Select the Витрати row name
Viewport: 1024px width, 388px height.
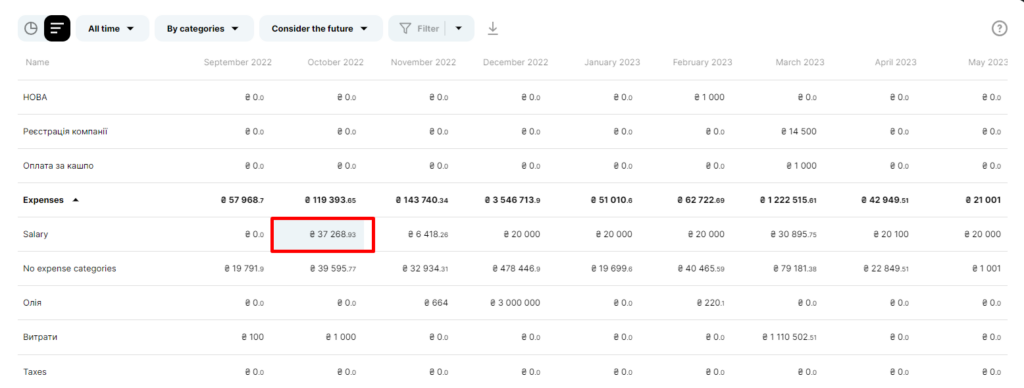[39, 337]
